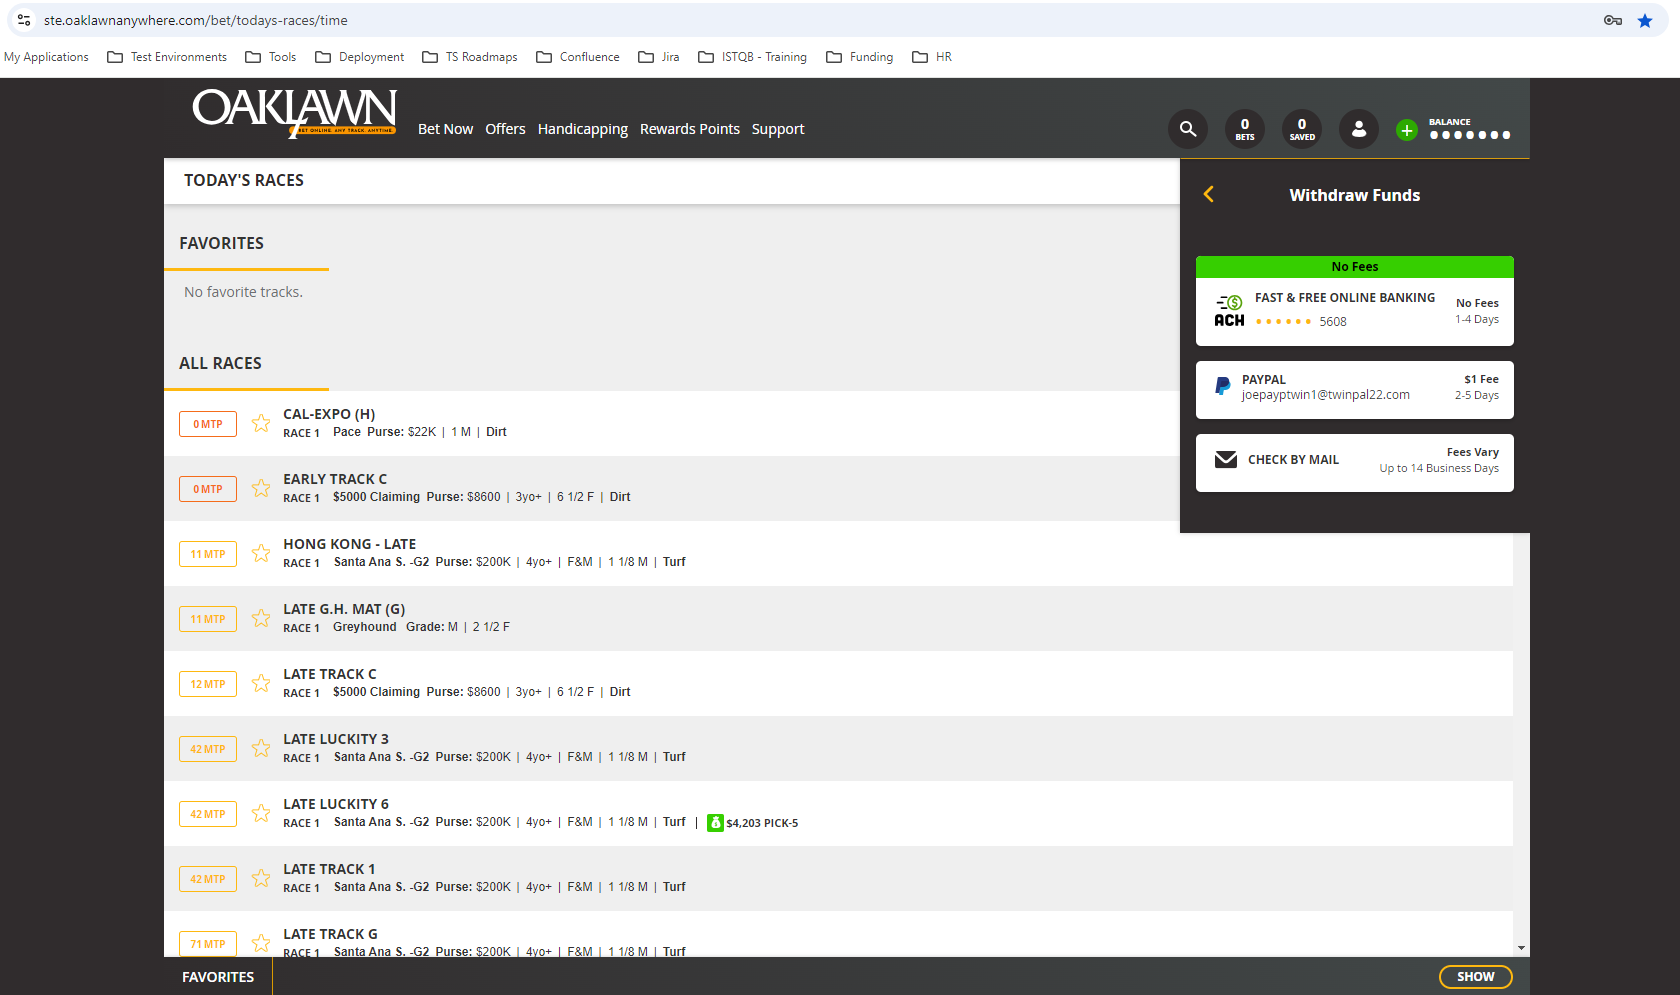
Task: Choose Check By Mail withdrawal
Action: (x=1355, y=463)
